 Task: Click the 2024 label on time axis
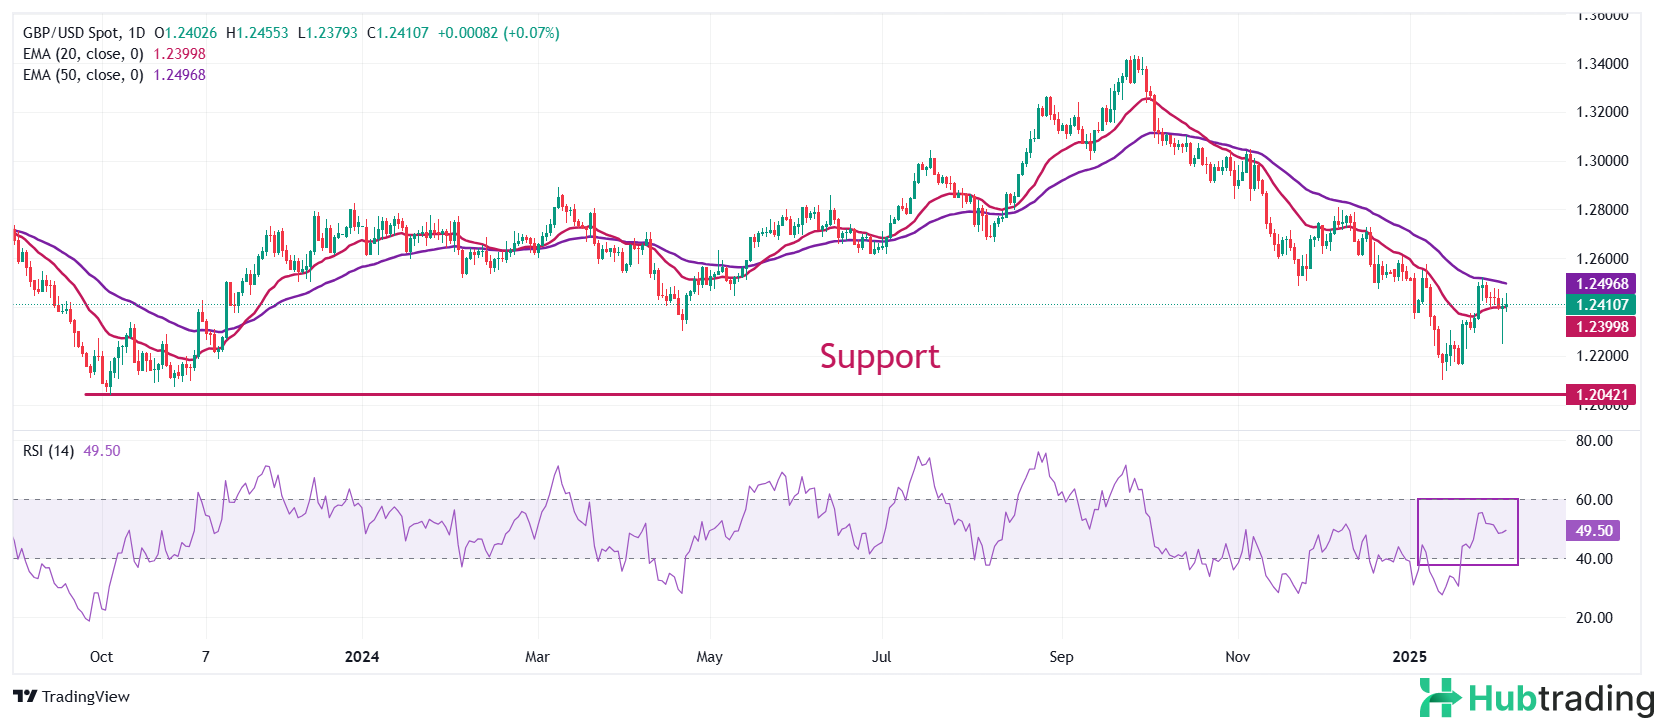pos(361,657)
